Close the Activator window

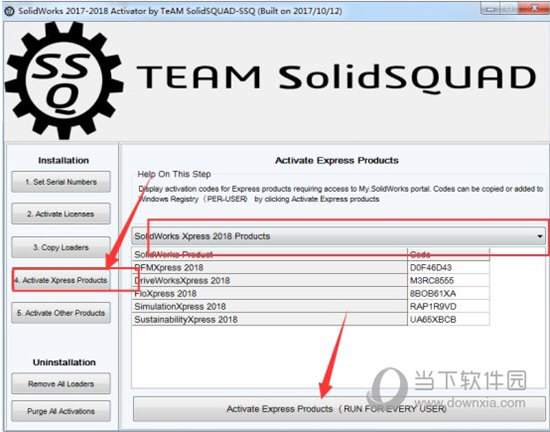pyautogui.click(x=533, y=8)
